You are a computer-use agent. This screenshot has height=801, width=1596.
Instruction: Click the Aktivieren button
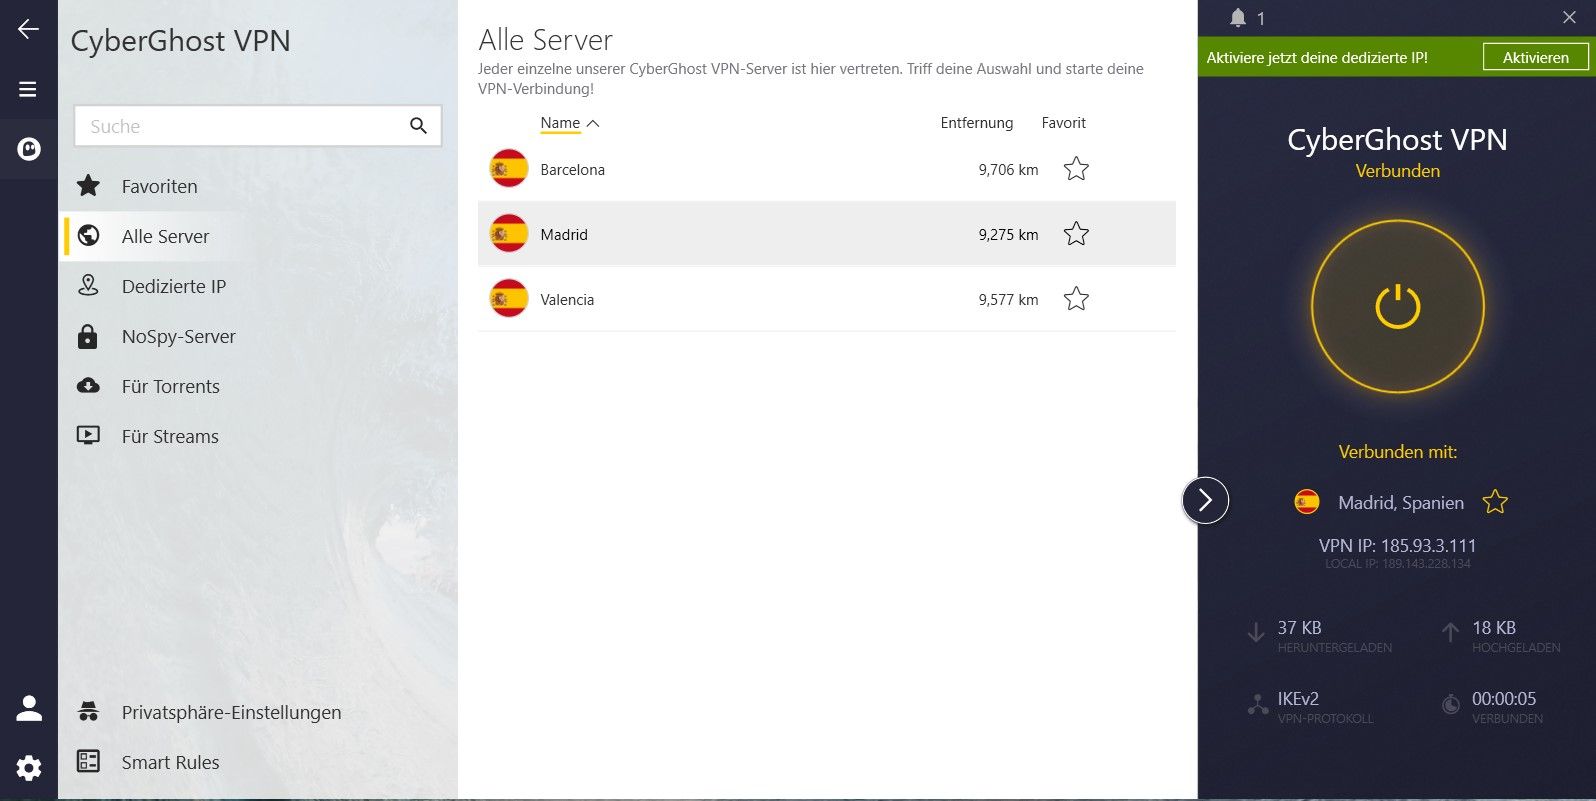point(1535,57)
